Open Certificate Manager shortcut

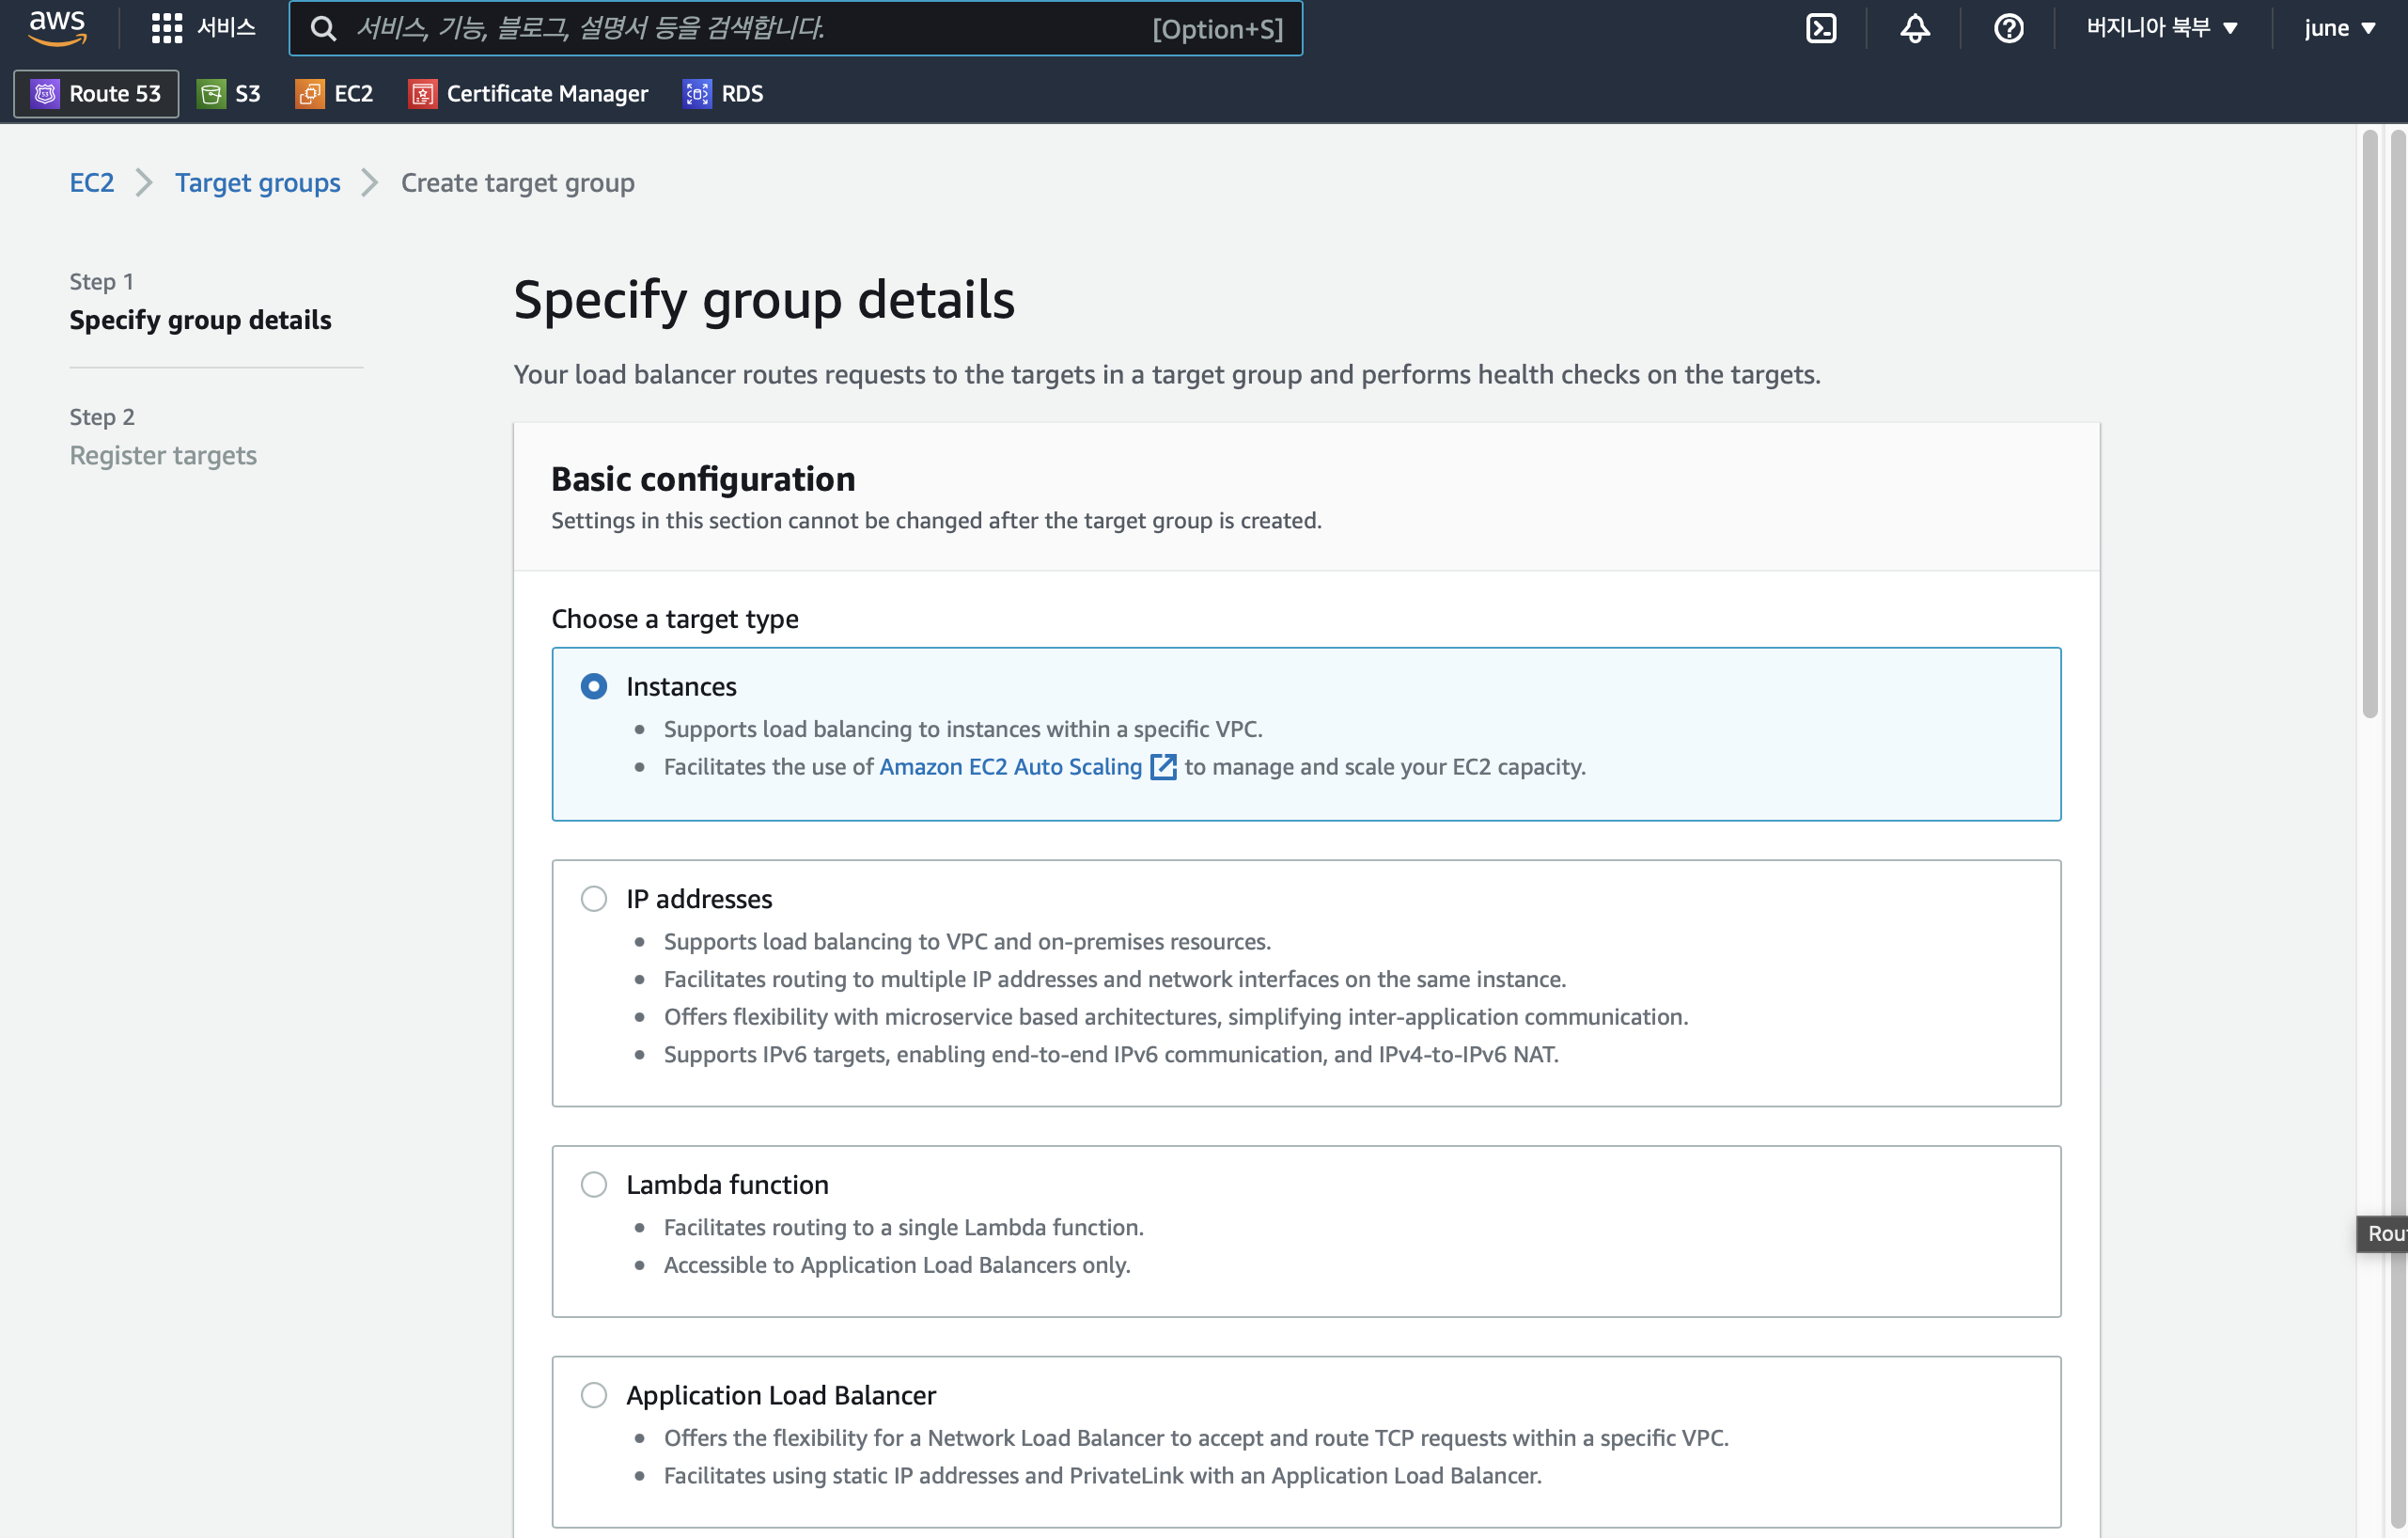tap(528, 94)
